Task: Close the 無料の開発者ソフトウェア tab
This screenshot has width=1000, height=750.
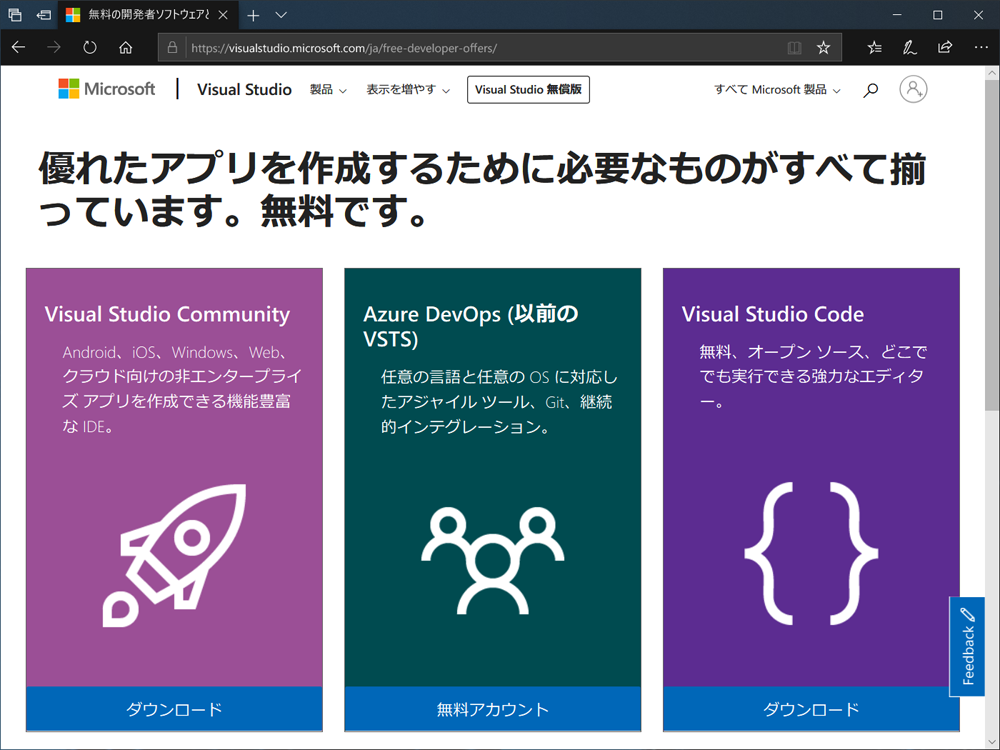Action: tap(223, 15)
